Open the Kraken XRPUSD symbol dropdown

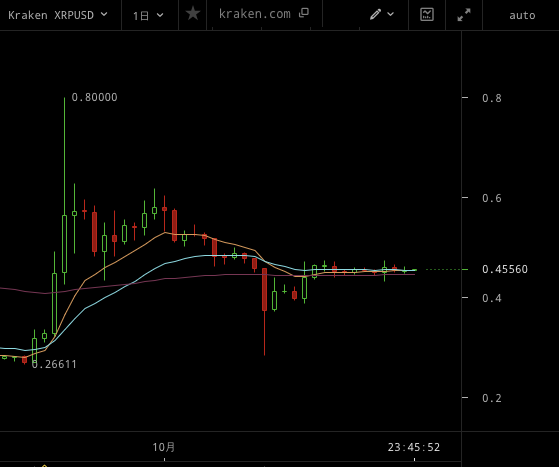tap(58, 15)
